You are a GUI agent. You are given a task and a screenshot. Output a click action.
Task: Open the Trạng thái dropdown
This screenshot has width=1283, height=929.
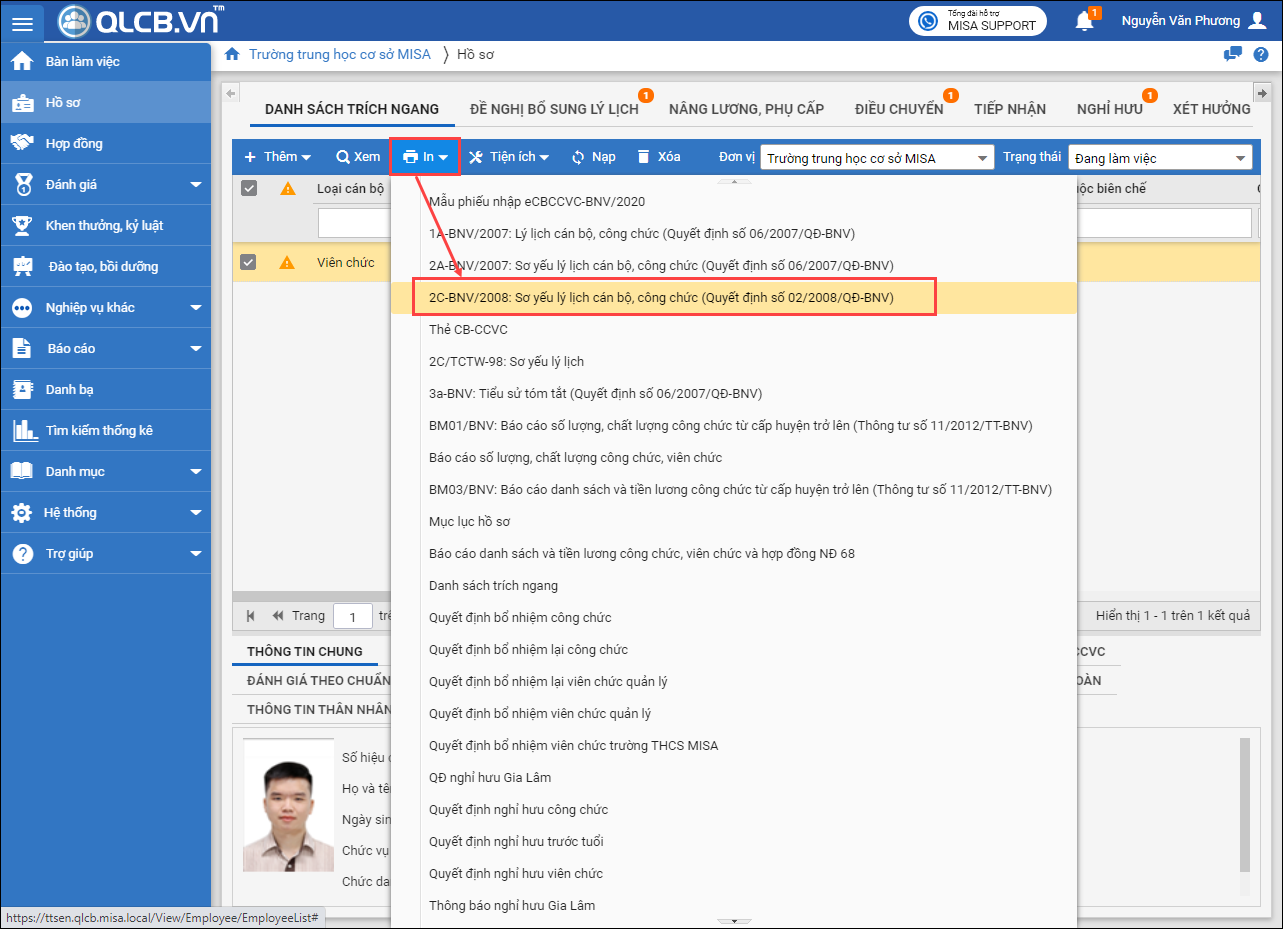click(1159, 158)
